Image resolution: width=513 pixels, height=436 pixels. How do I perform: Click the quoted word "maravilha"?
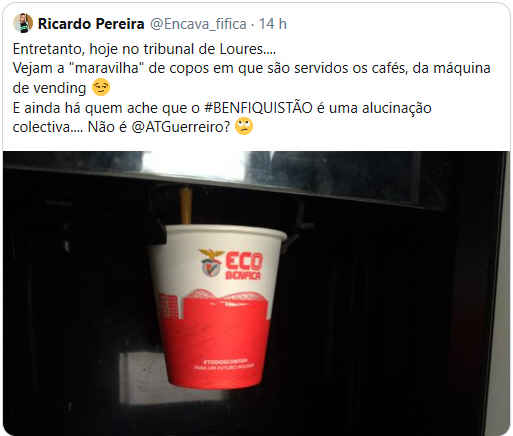click(107, 68)
